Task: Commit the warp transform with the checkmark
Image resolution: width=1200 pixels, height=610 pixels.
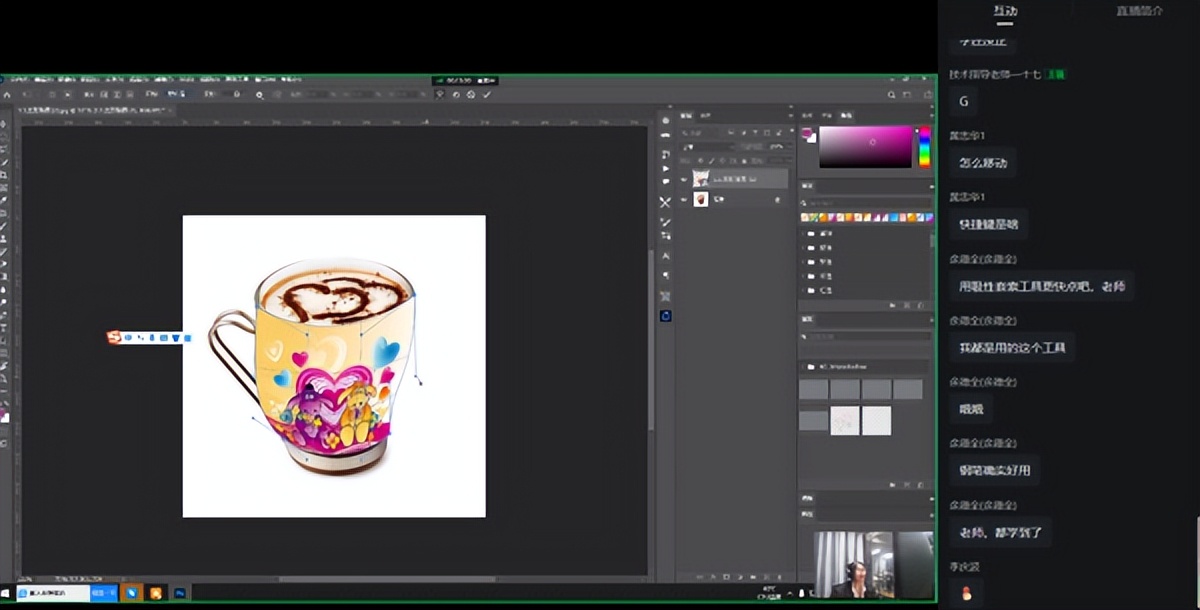Action: [x=487, y=94]
